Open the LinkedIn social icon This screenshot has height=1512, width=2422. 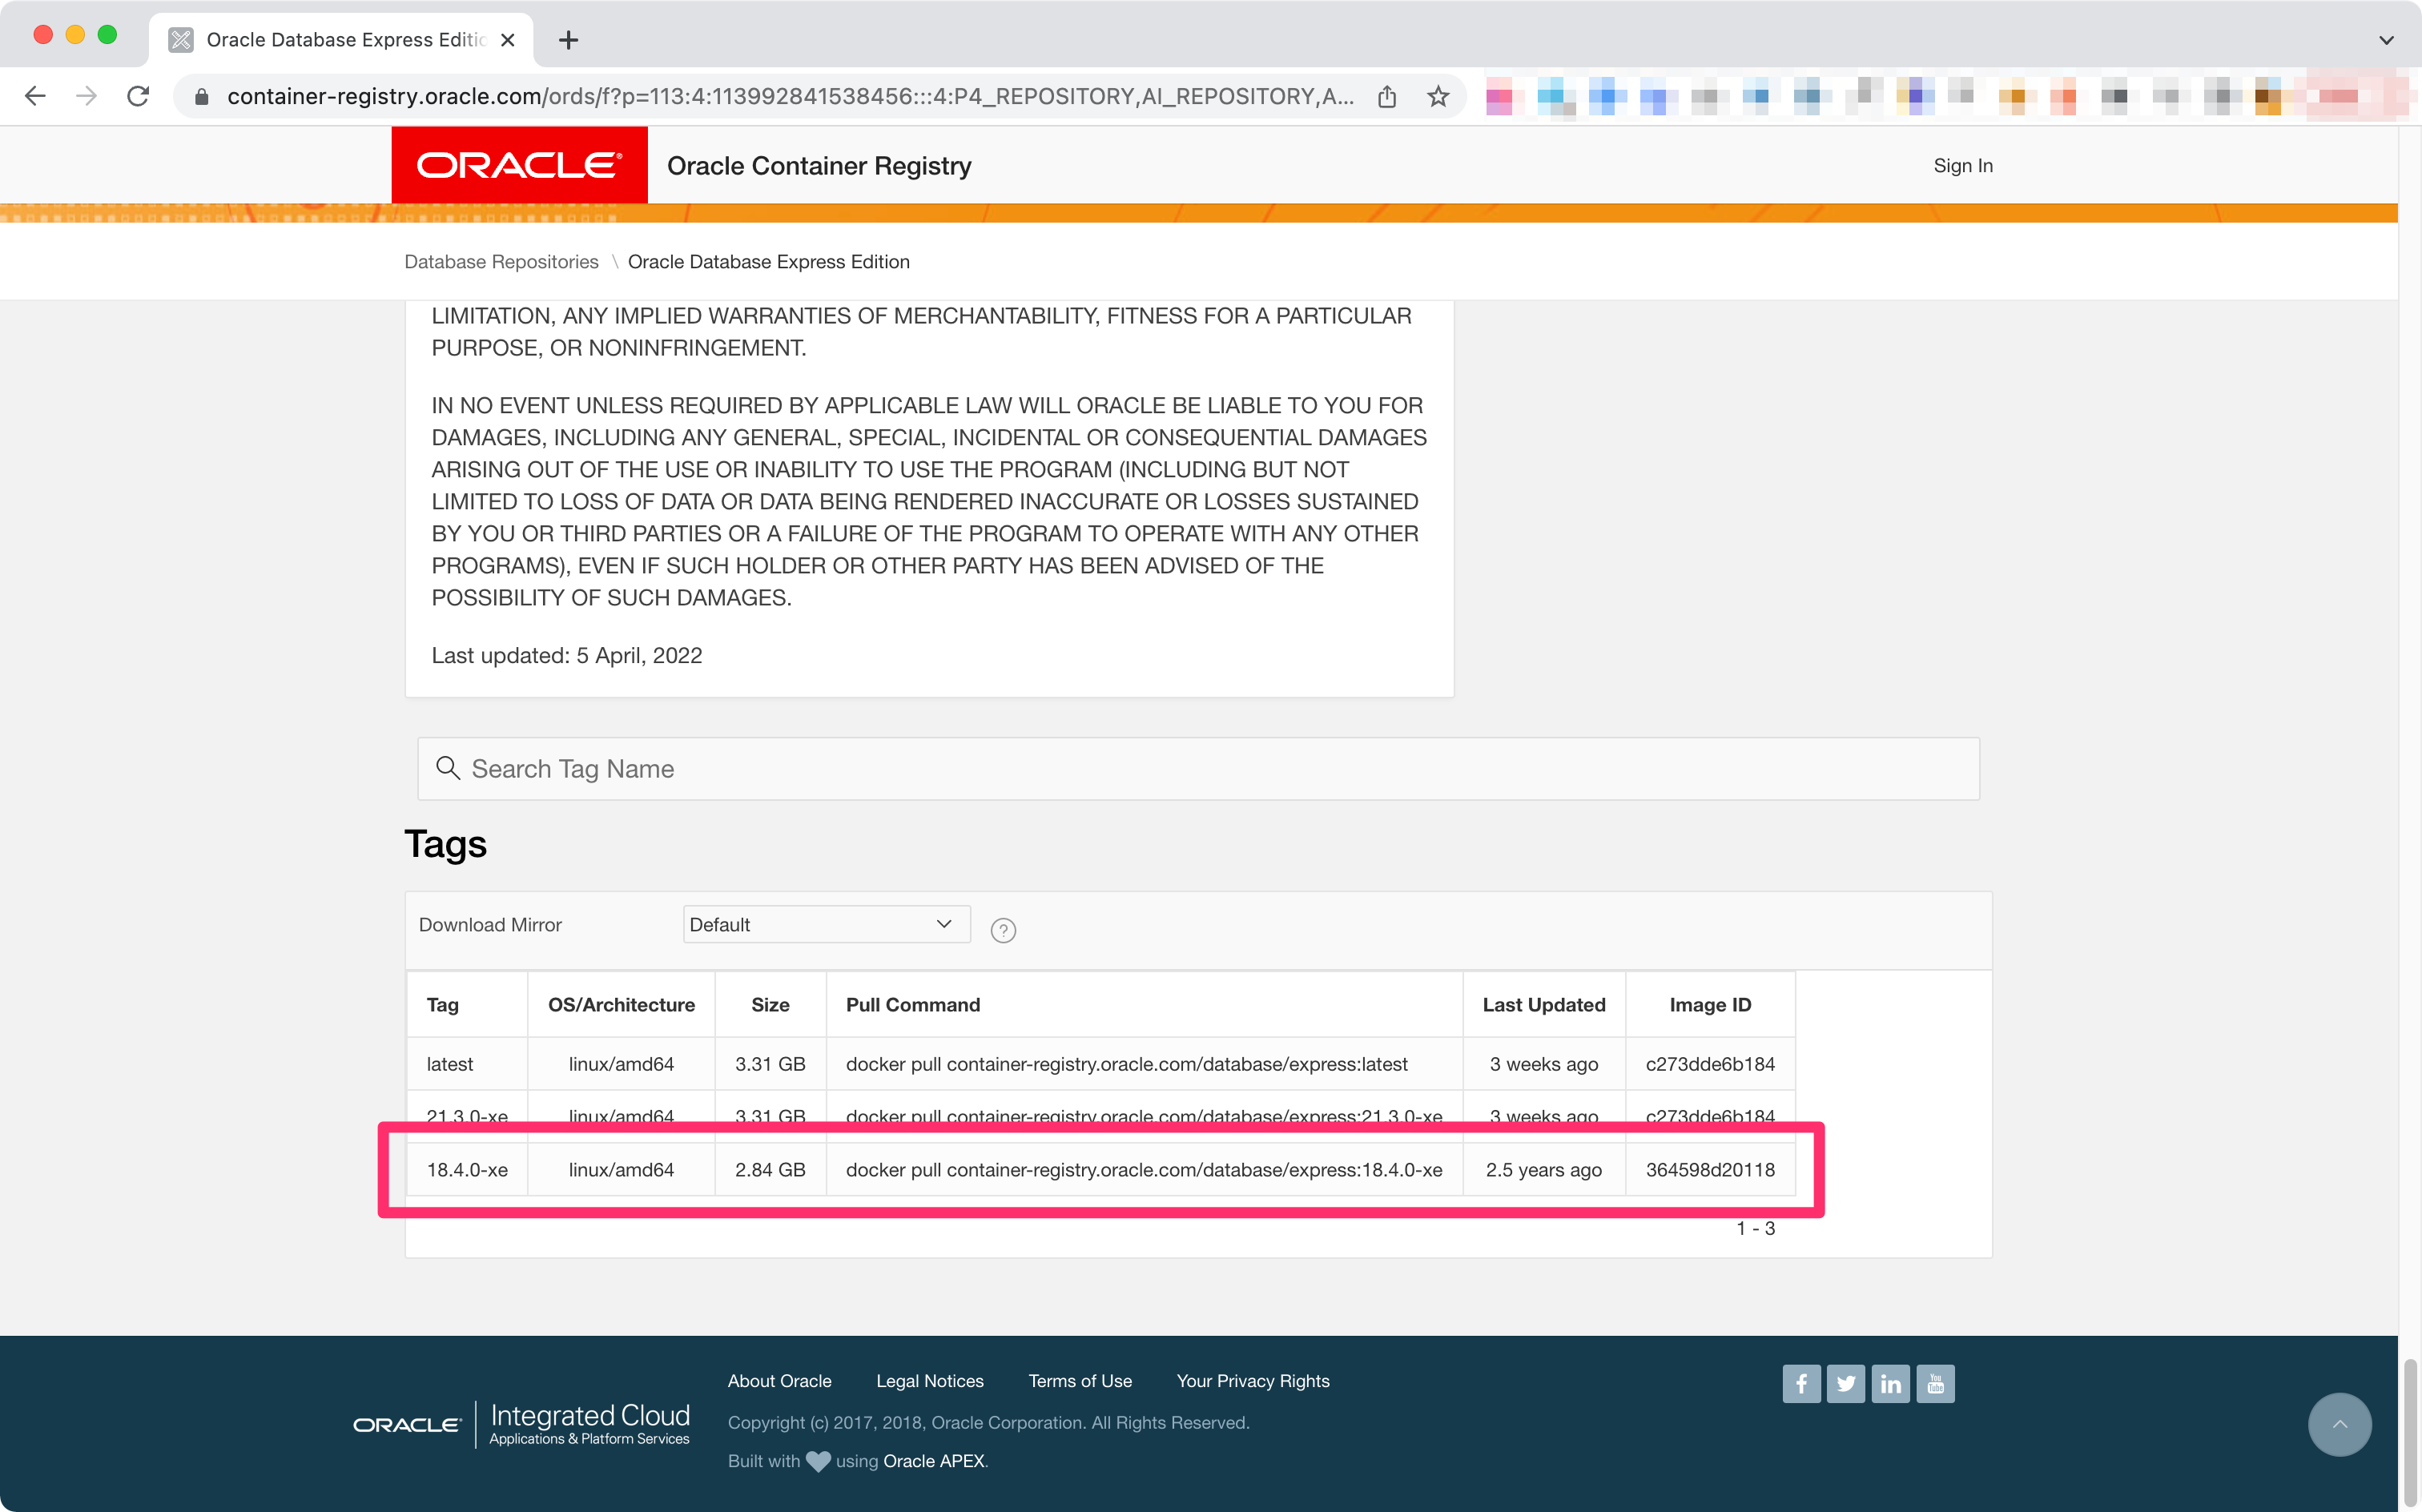1890,1384
